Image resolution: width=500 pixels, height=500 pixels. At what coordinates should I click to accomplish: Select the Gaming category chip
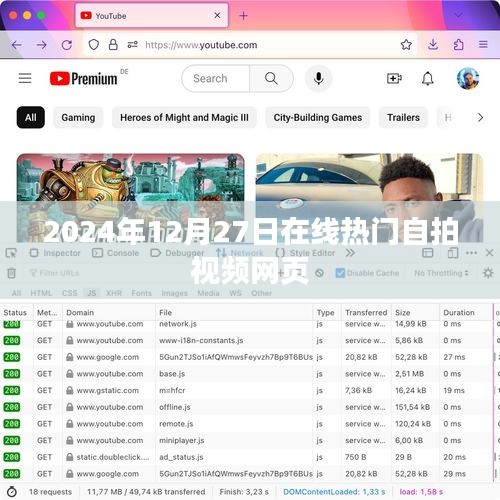click(x=78, y=117)
